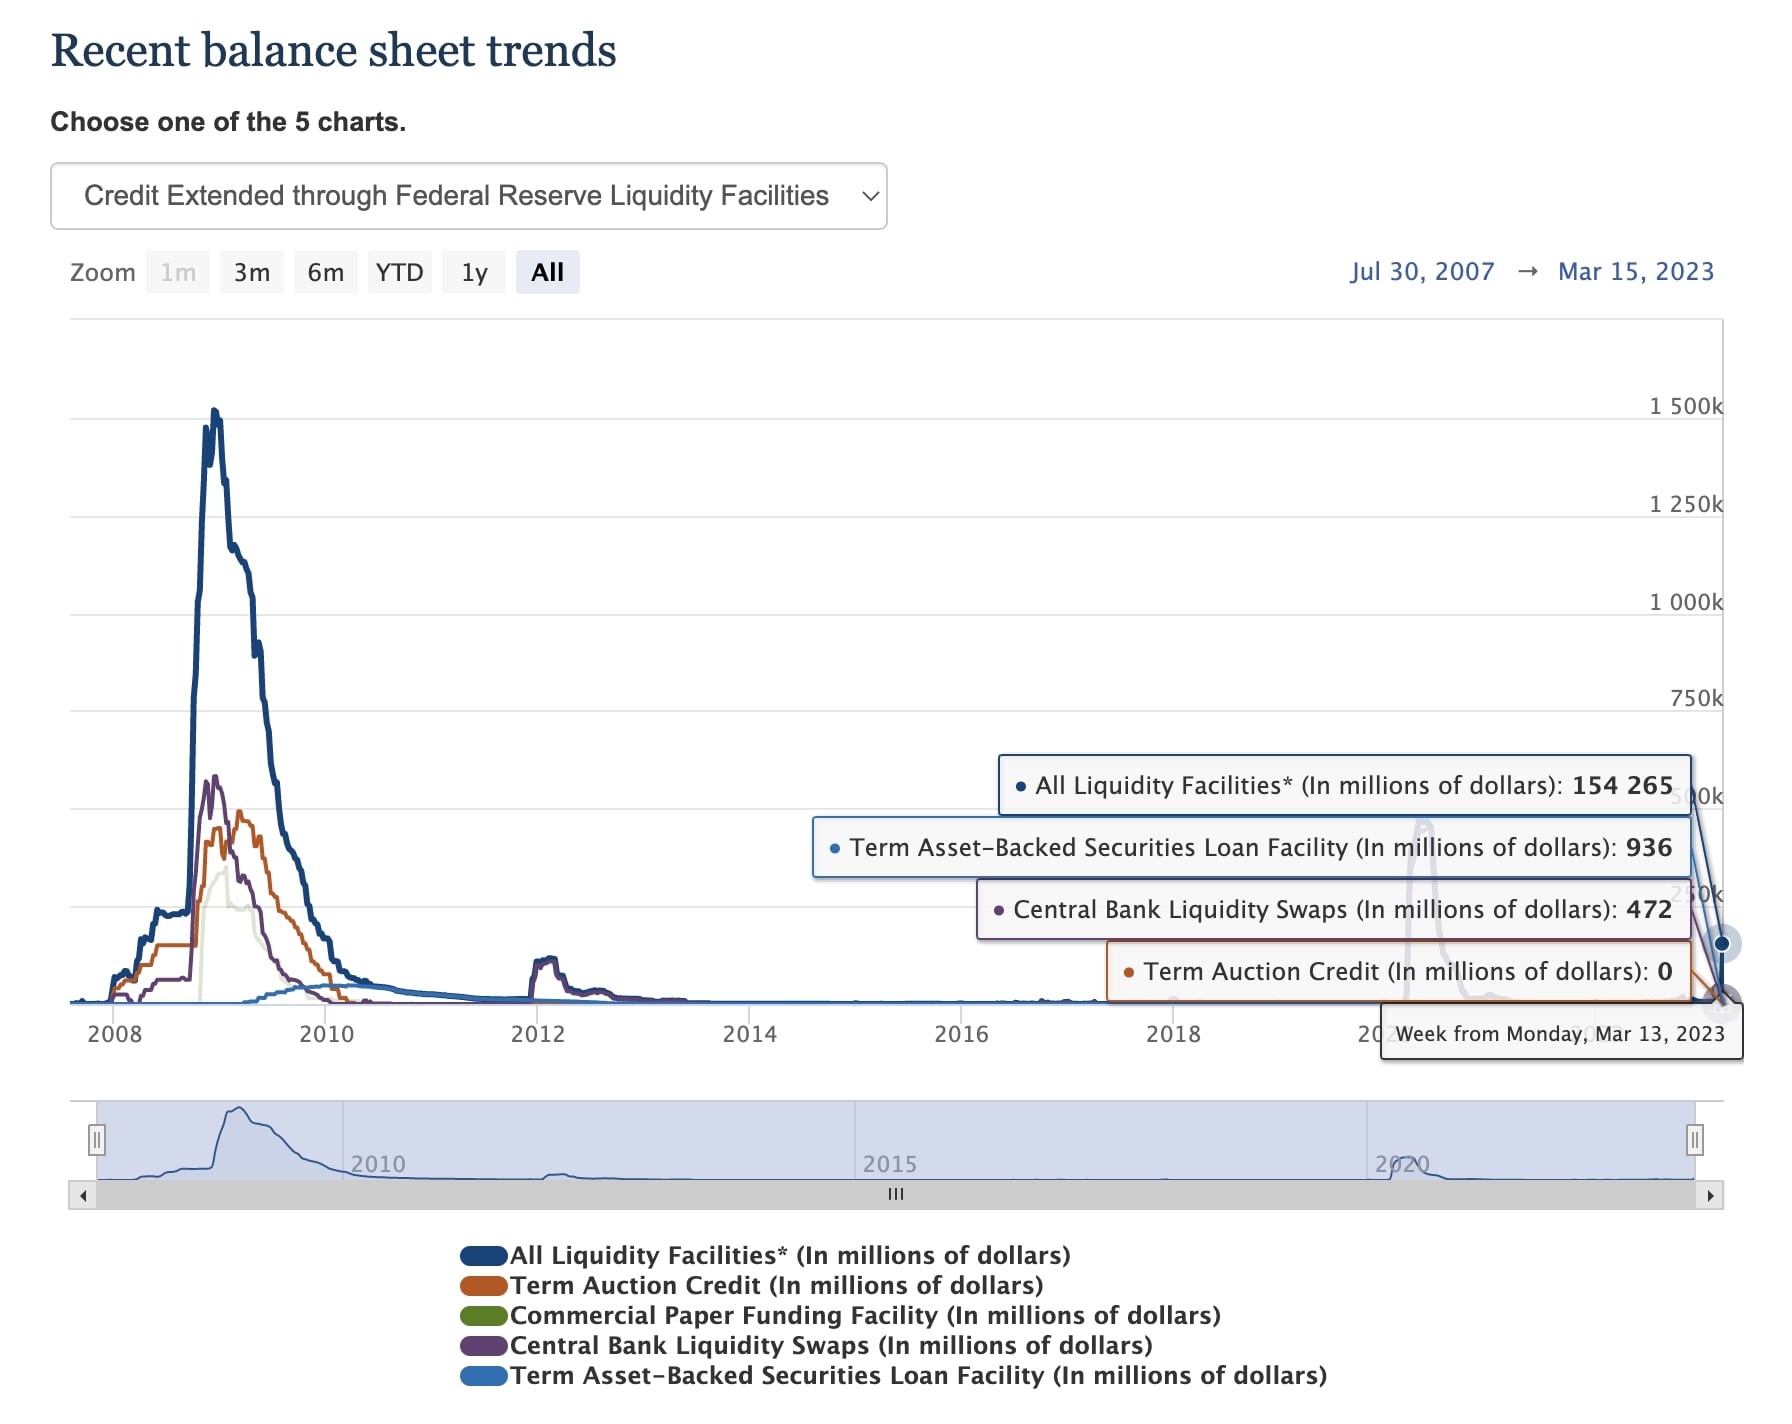
Task: Click the scrollbar right arrow
Action: (1710, 1195)
